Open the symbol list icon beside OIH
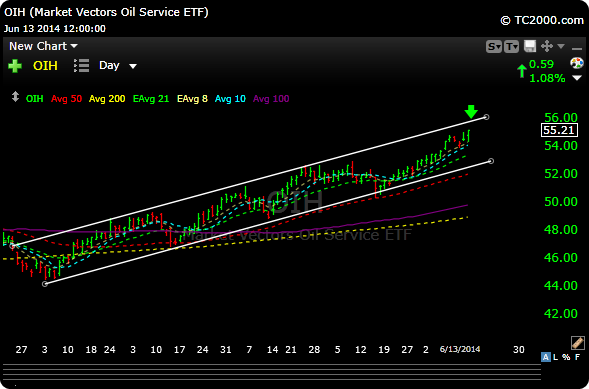The image size is (589, 389). coord(82,66)
